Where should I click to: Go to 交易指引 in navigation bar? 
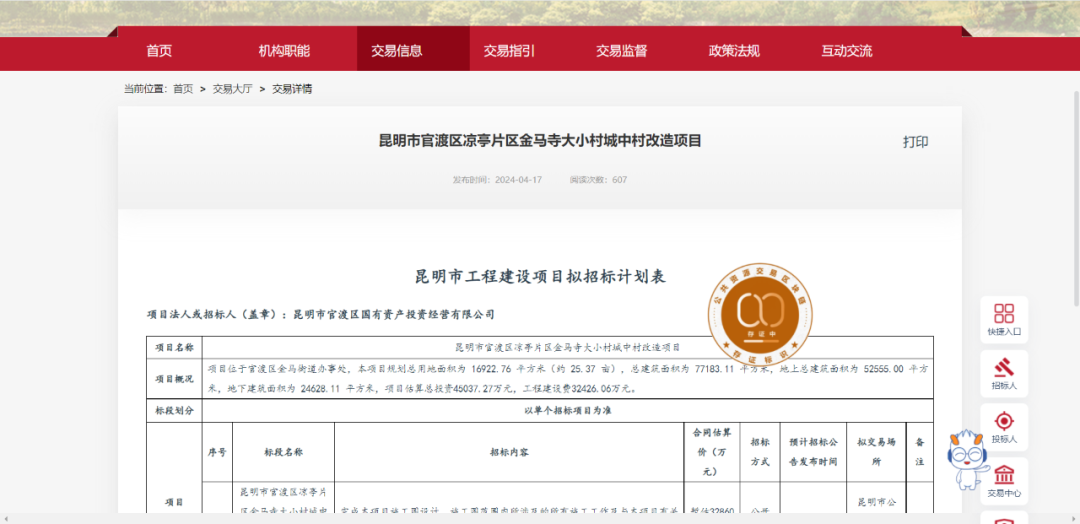pyautogui.click(x=509, y=51)
